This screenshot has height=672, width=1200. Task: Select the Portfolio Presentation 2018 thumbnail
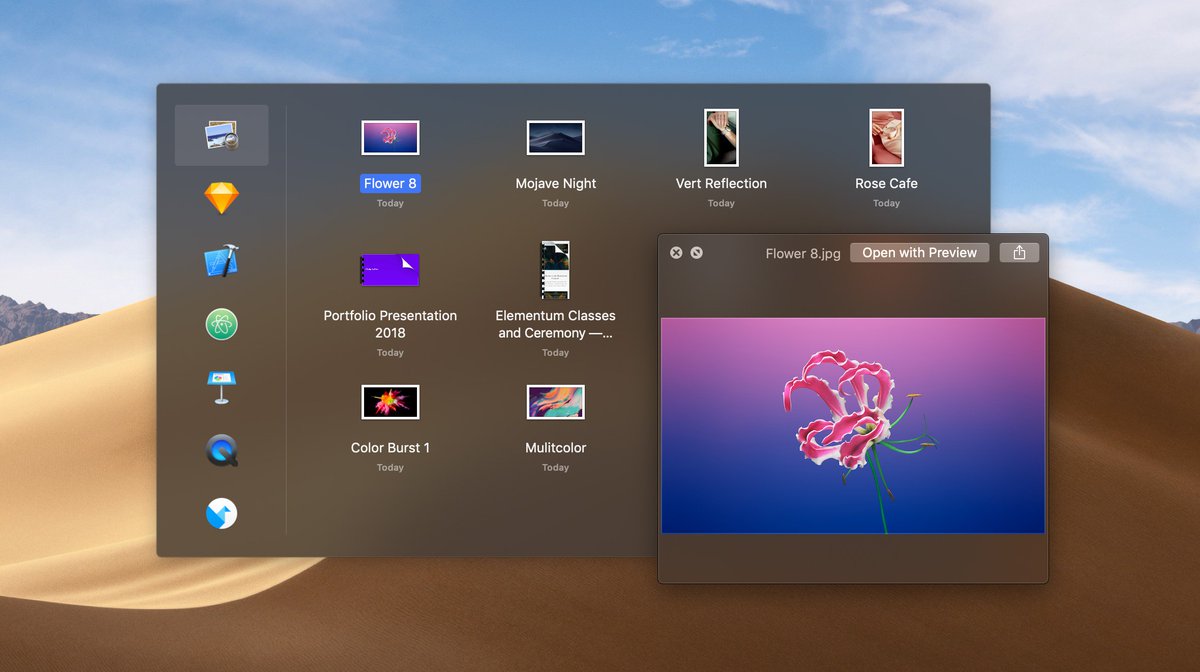390,270
